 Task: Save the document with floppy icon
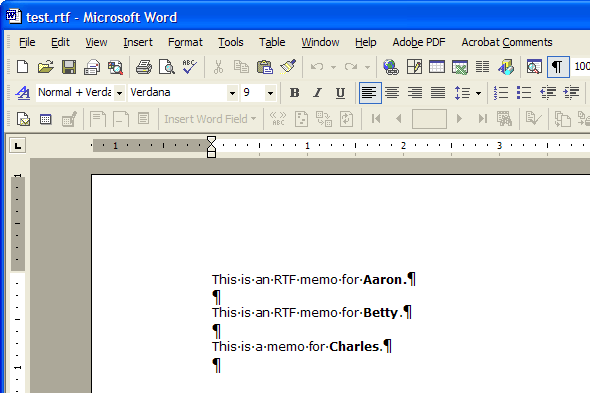point(69,67)
